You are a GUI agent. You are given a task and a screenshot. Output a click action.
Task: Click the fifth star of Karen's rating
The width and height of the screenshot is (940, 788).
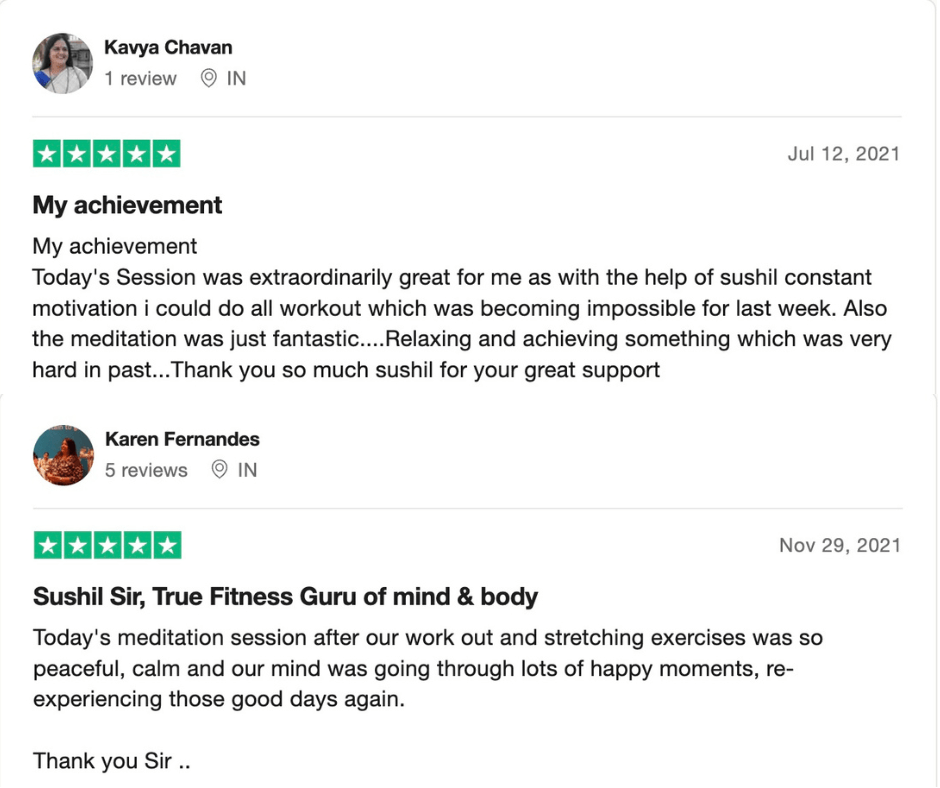click(x=167, y=545)
